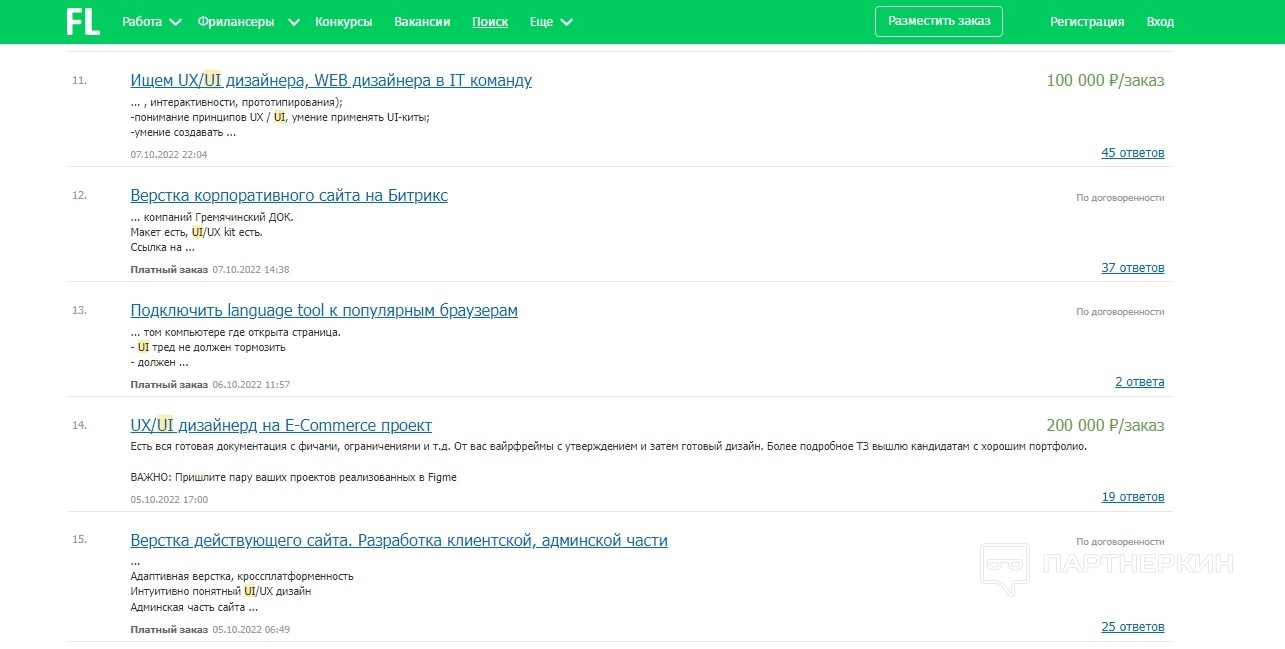Open Верстка действующего сайта project title
Viewport: 1285px width, 649px height.
coord(399,541)
